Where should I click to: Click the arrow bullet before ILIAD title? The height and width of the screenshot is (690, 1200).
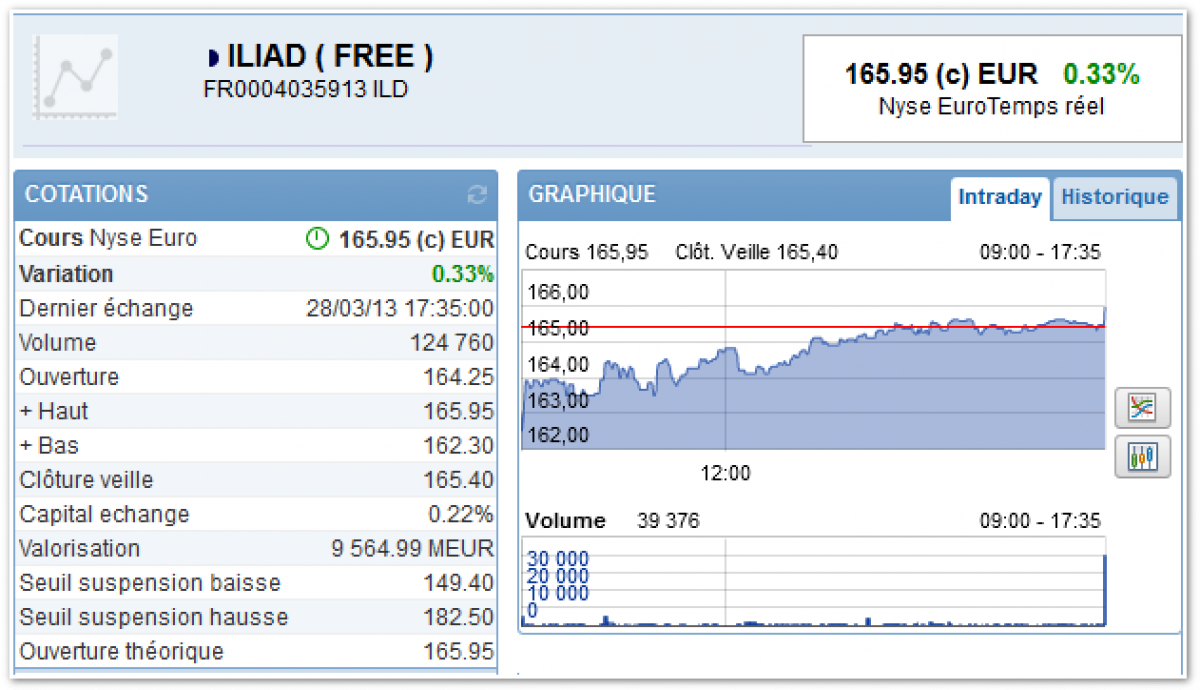point(214,60)
